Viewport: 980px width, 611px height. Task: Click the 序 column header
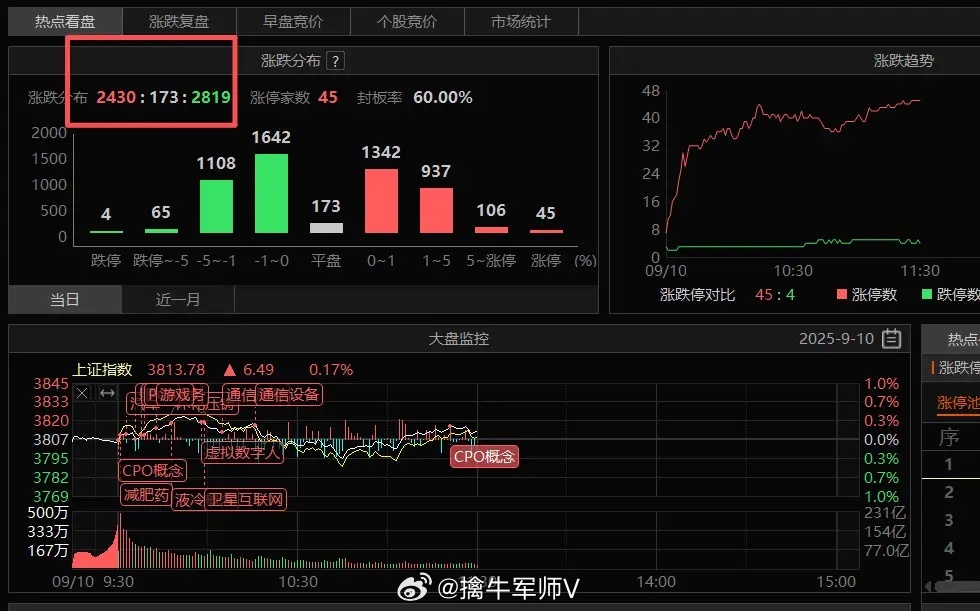click(949, 437)
